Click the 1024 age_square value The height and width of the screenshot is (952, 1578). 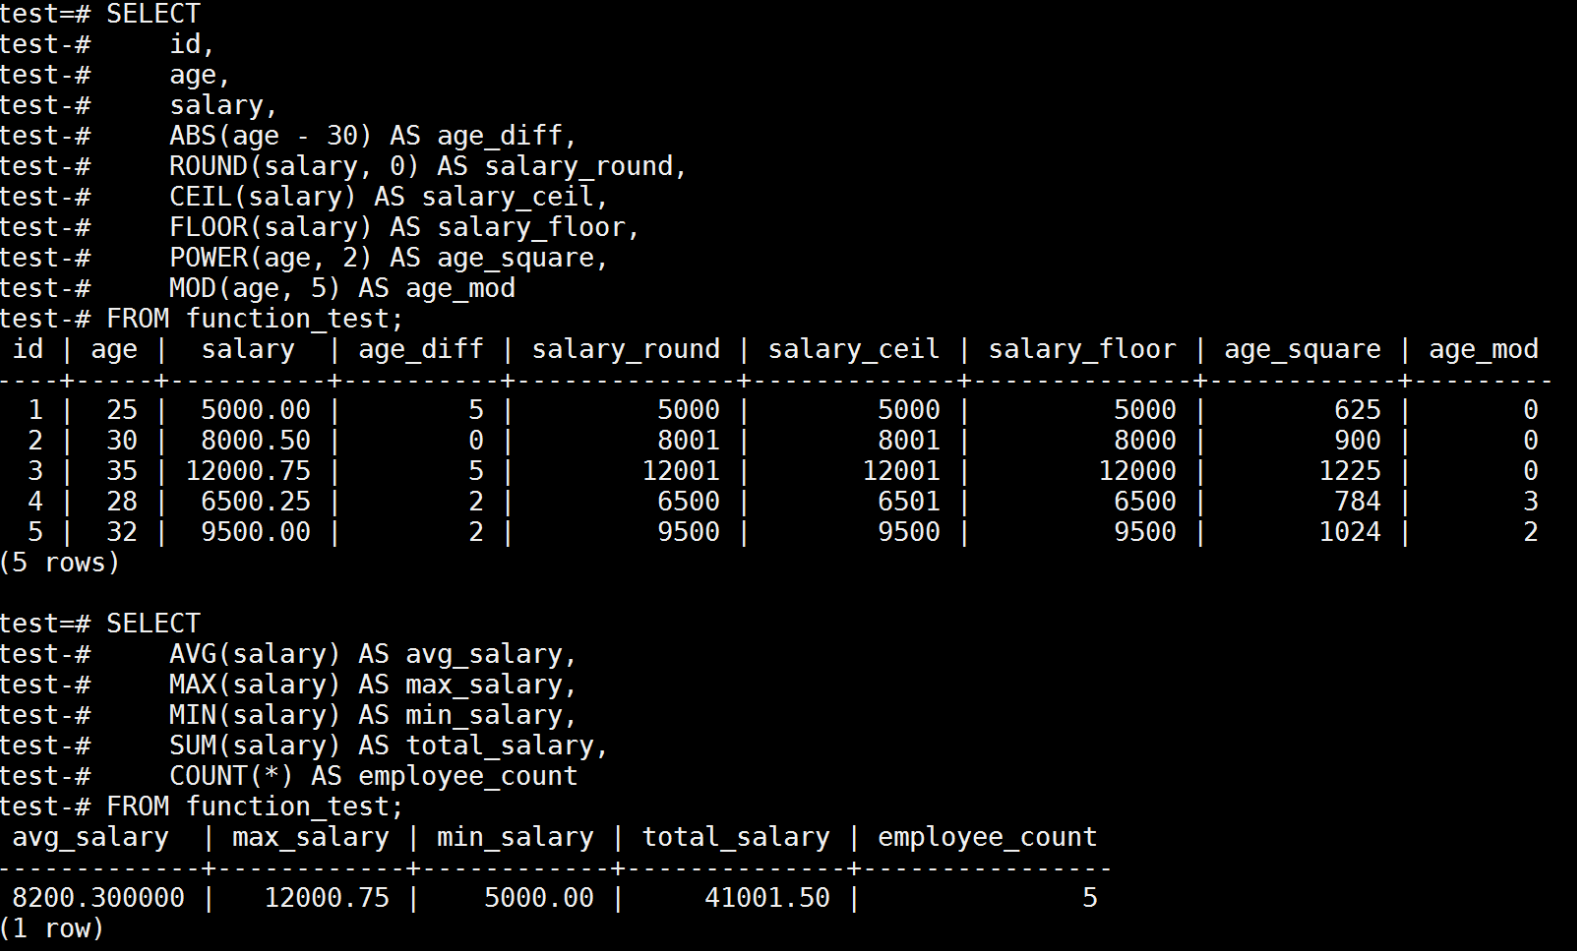1349,532
